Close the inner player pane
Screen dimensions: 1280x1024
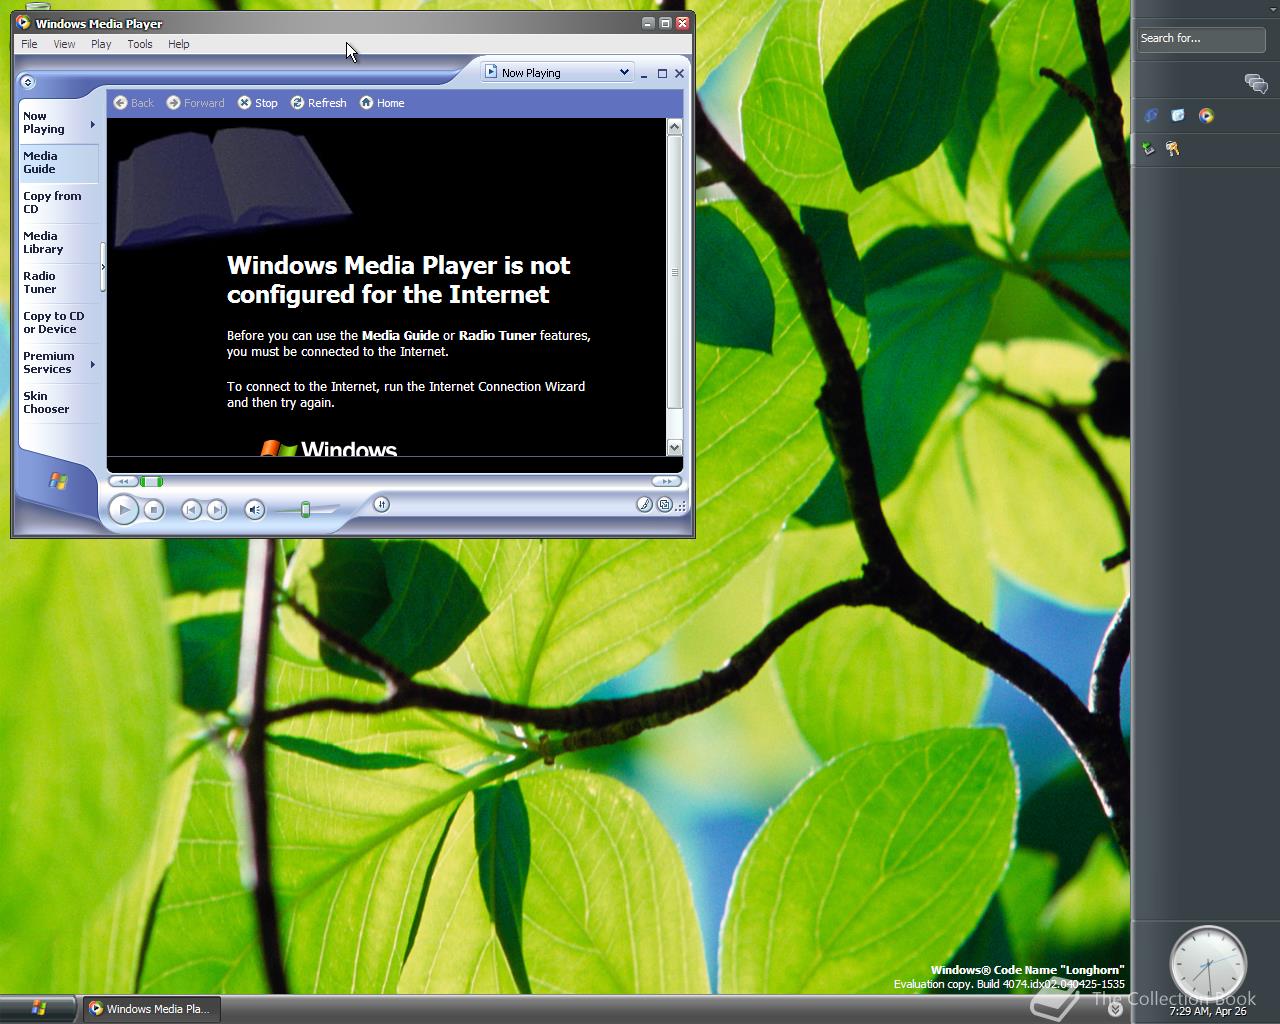pos(680,74)
